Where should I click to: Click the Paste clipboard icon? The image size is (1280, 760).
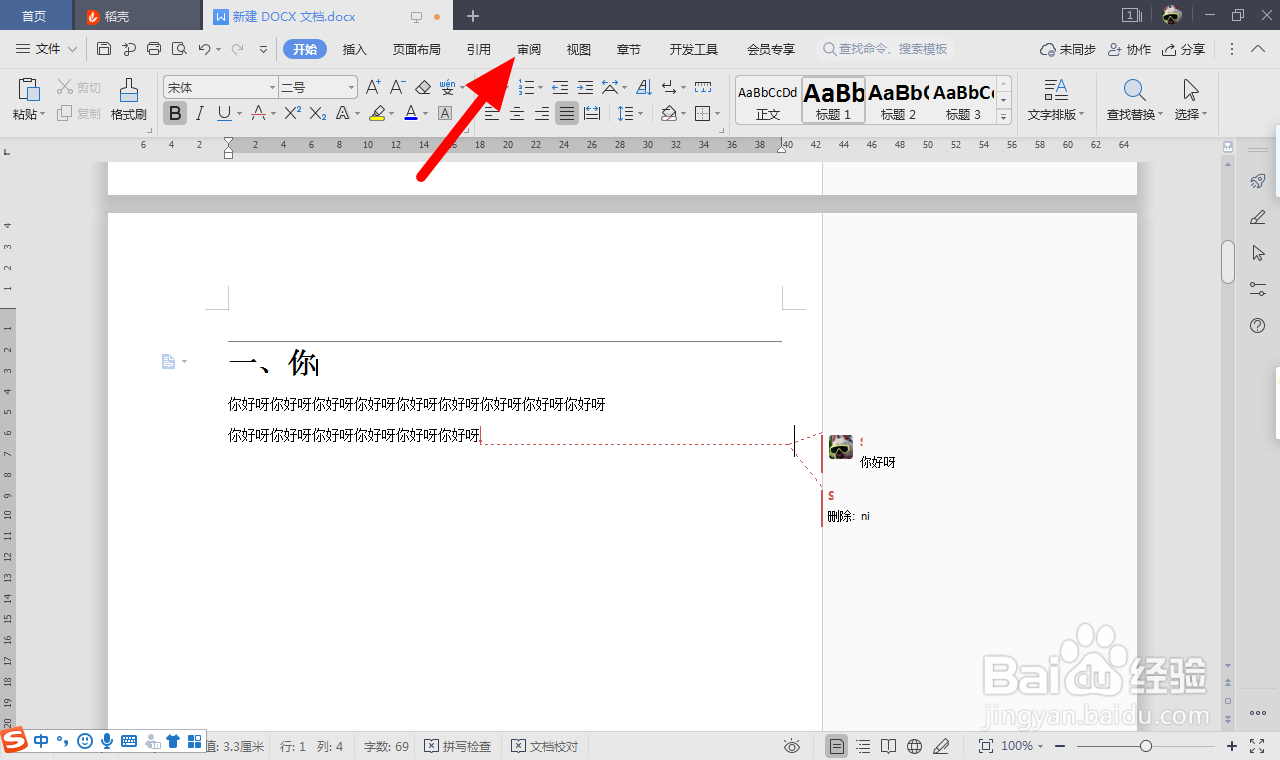coord(29,90)
